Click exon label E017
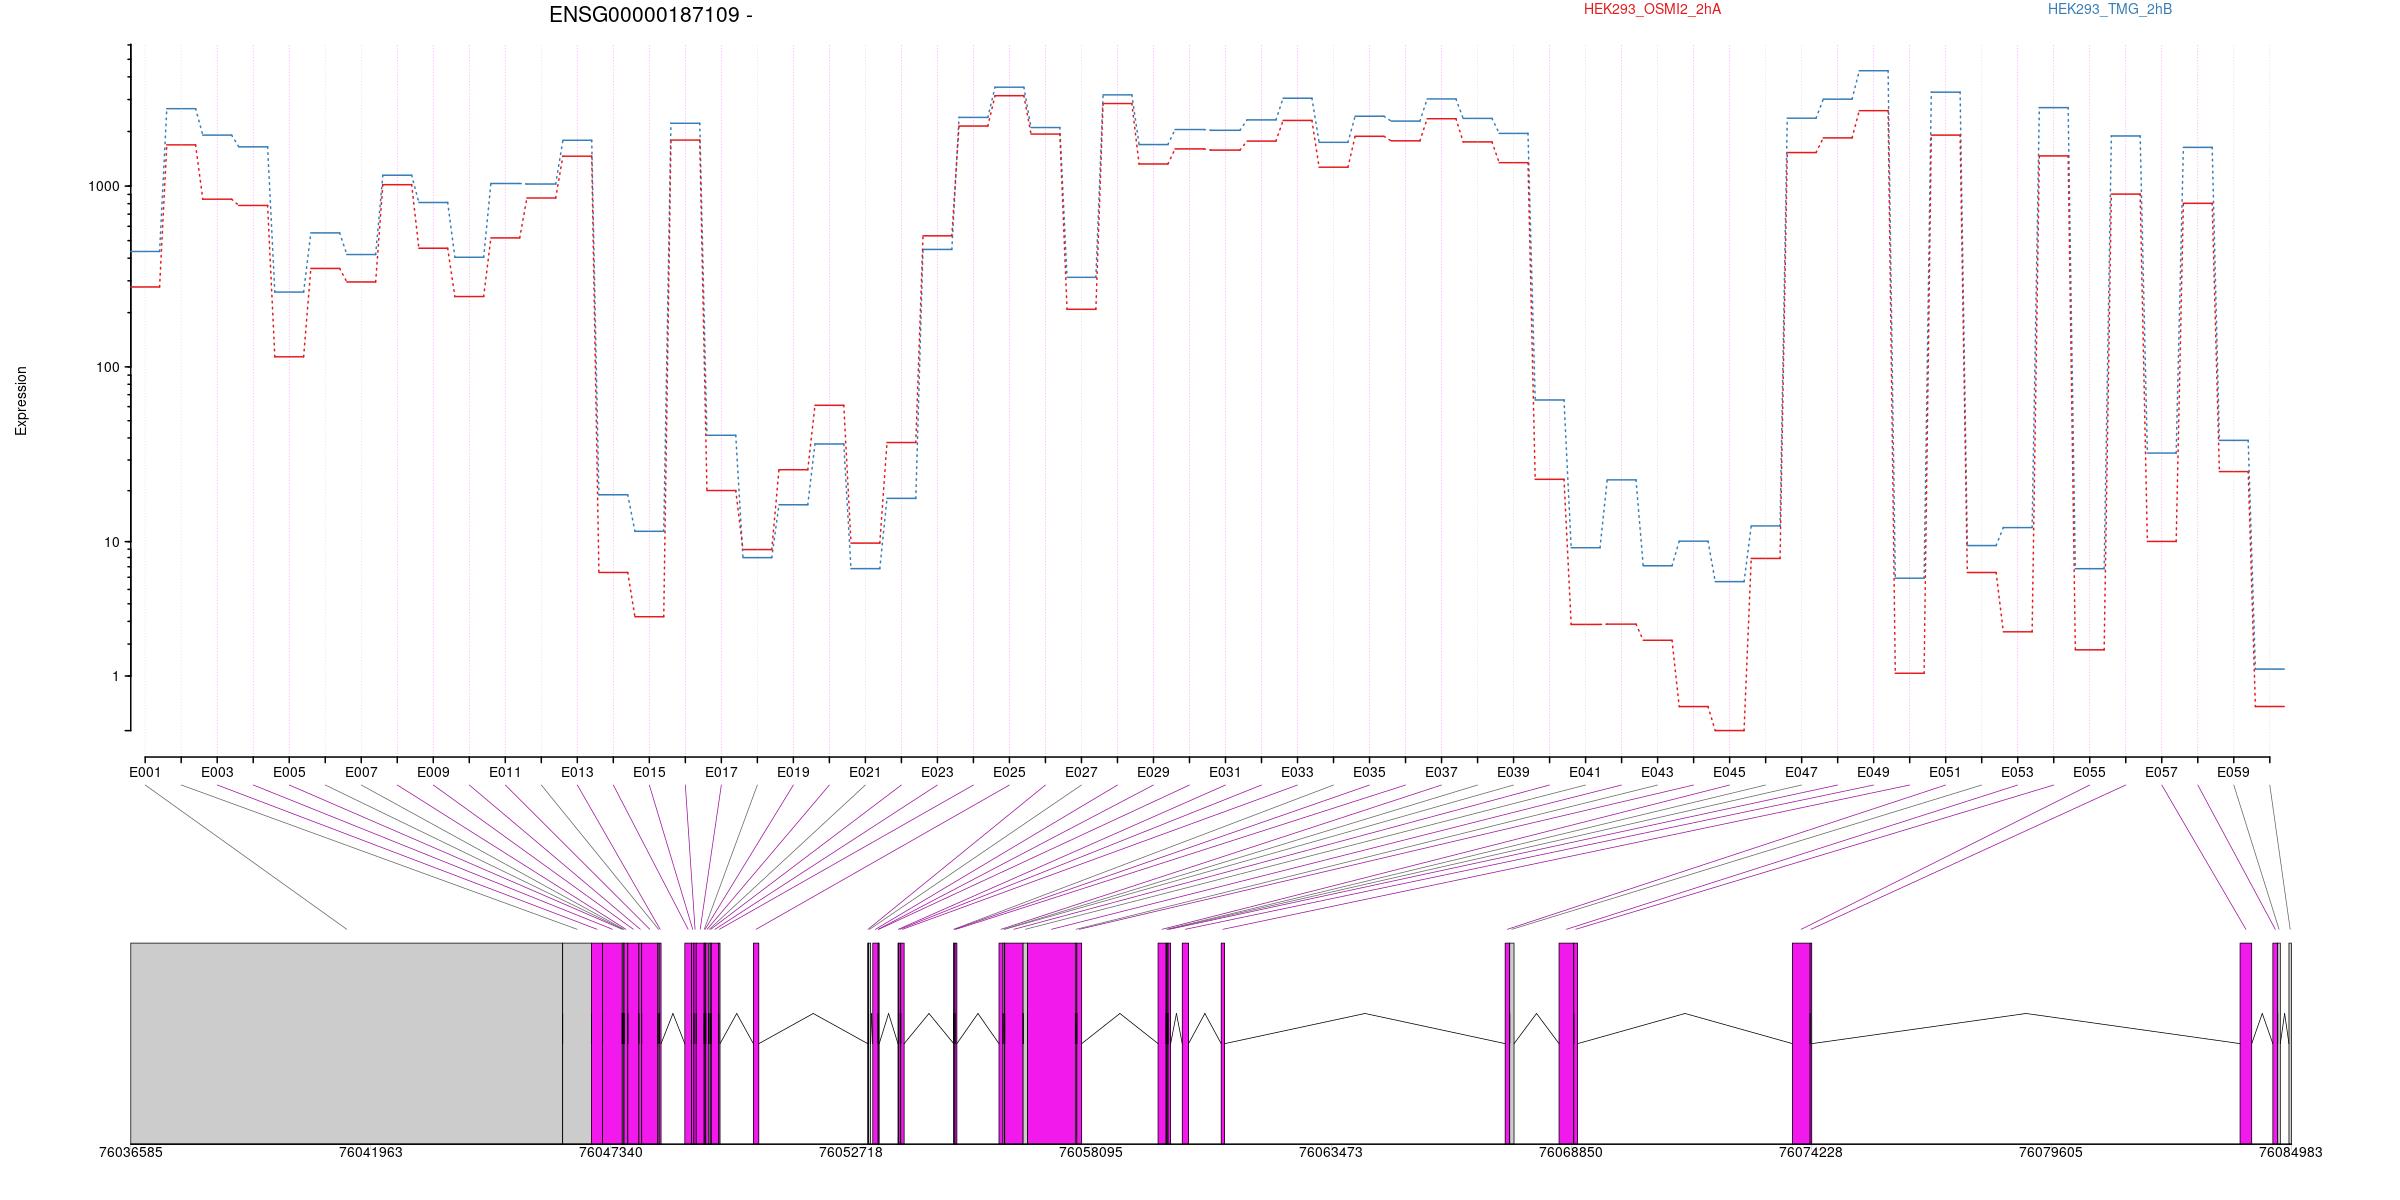This screenshot has height=1200, width=2400. [721, 772]
